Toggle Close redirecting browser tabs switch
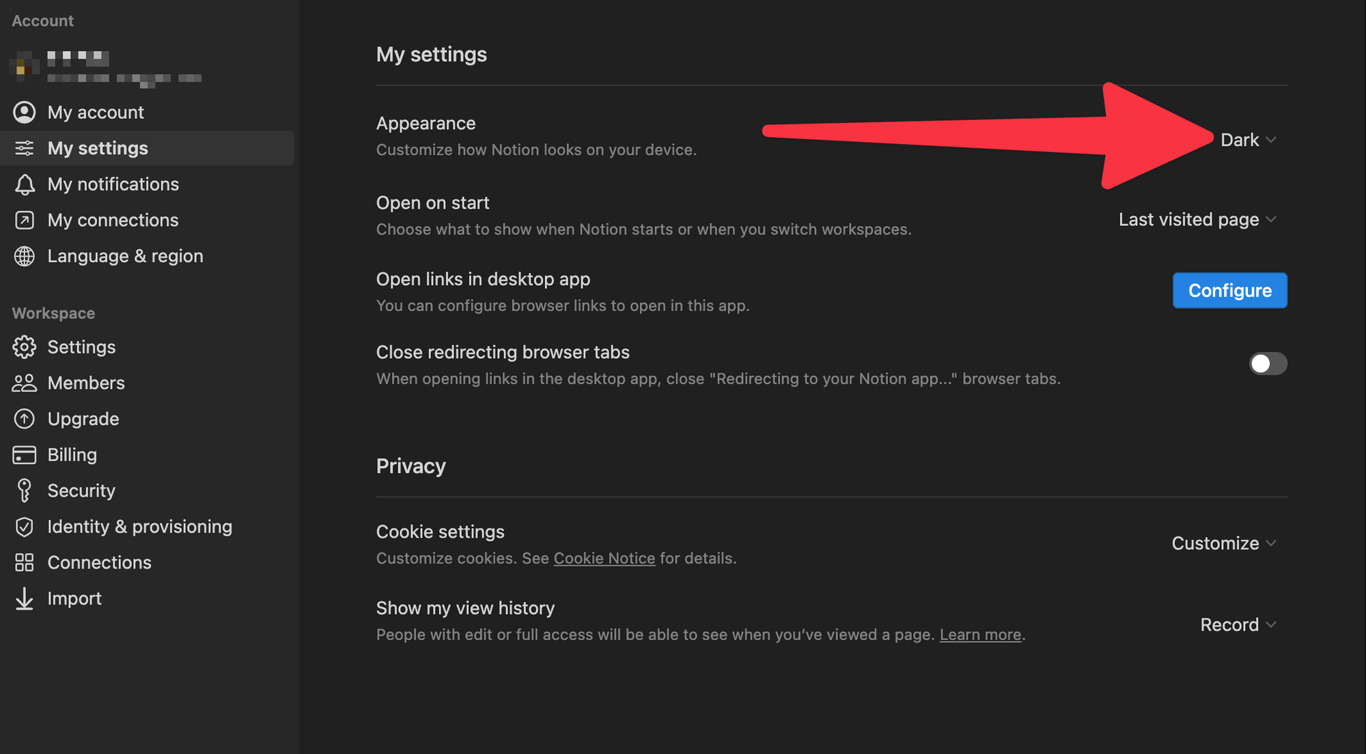 [1267, 364]
